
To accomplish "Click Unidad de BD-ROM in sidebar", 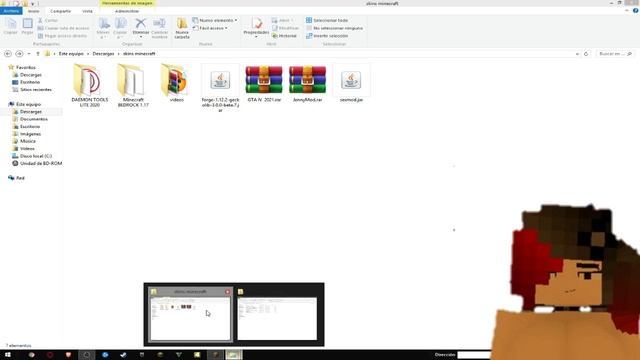I will point(41,163).
